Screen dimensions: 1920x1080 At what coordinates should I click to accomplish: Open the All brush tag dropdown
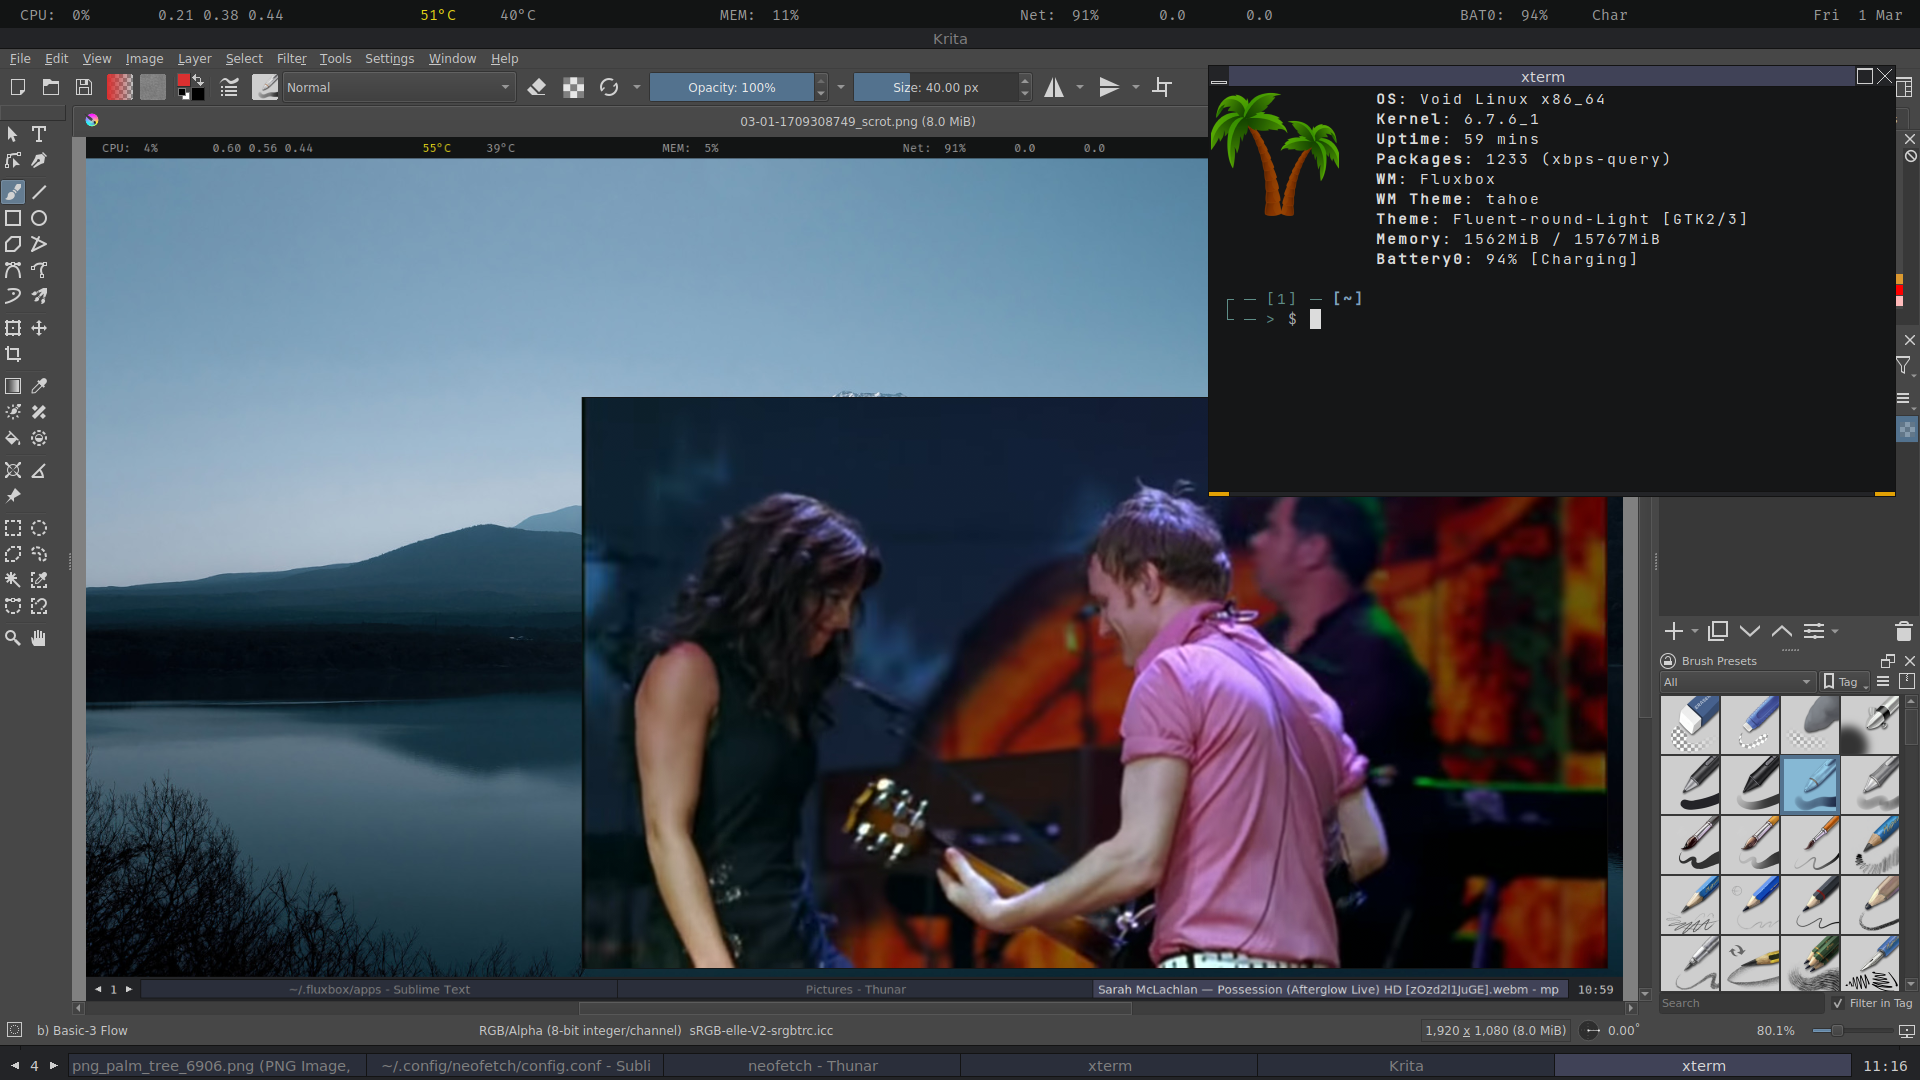point(1737,682)
